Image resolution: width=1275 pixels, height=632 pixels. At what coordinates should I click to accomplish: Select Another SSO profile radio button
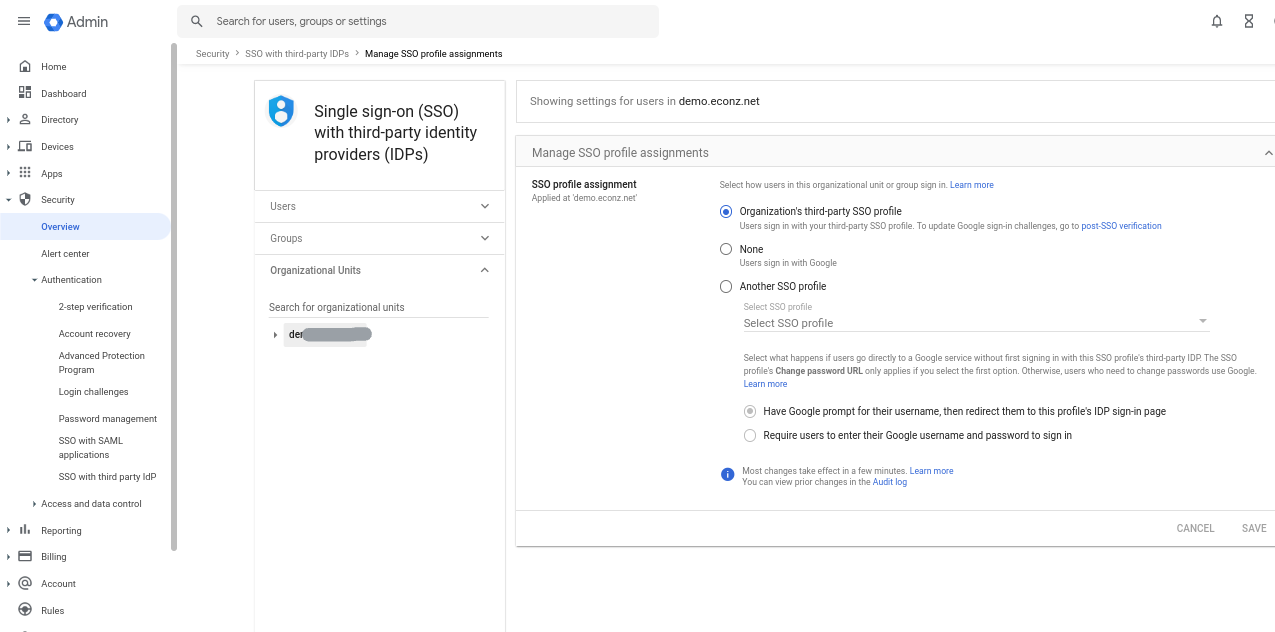click(726, 286)
